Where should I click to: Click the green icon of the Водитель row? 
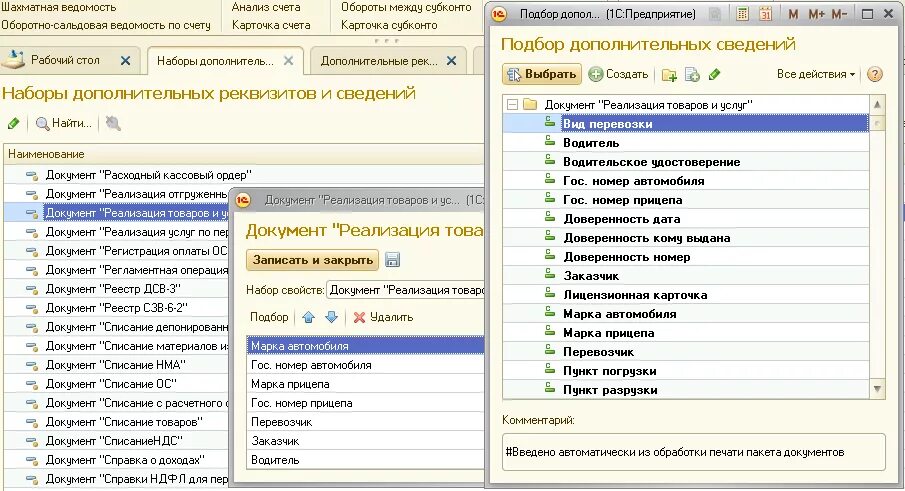point(550,141)
